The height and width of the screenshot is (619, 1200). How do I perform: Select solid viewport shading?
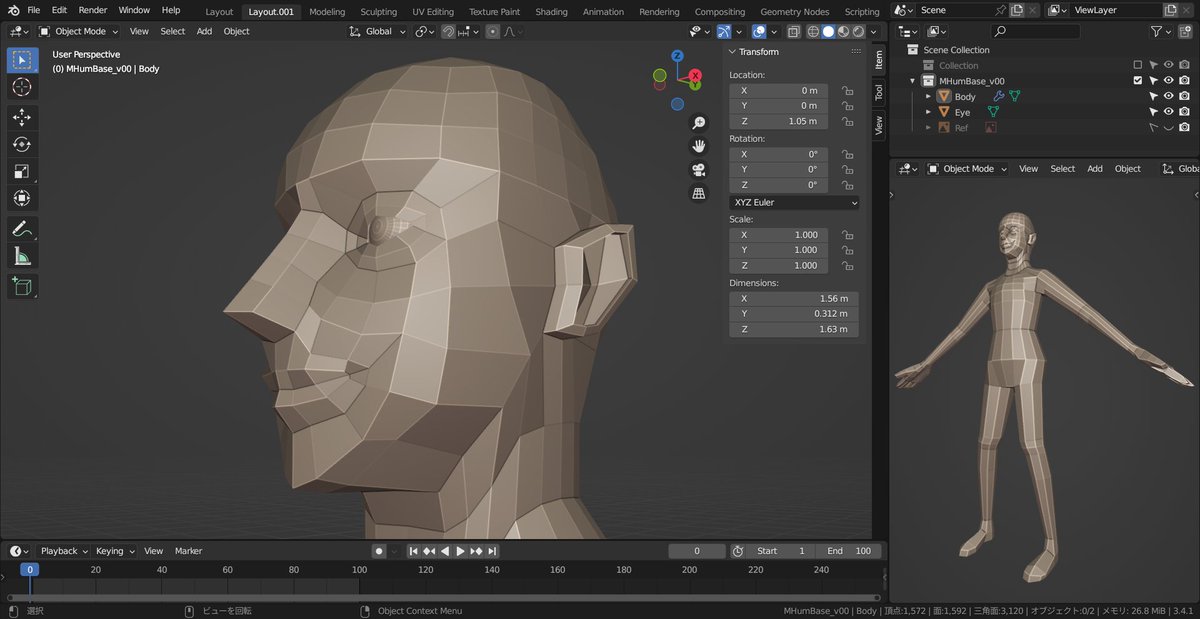coord(828,31)
